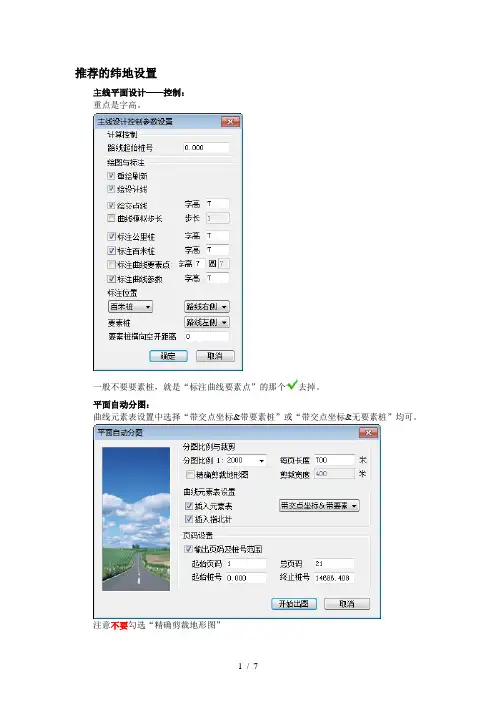496x702 pixels.
Task: Click the 字高 field in the 绘交点线 row
Action: point(218,204)
